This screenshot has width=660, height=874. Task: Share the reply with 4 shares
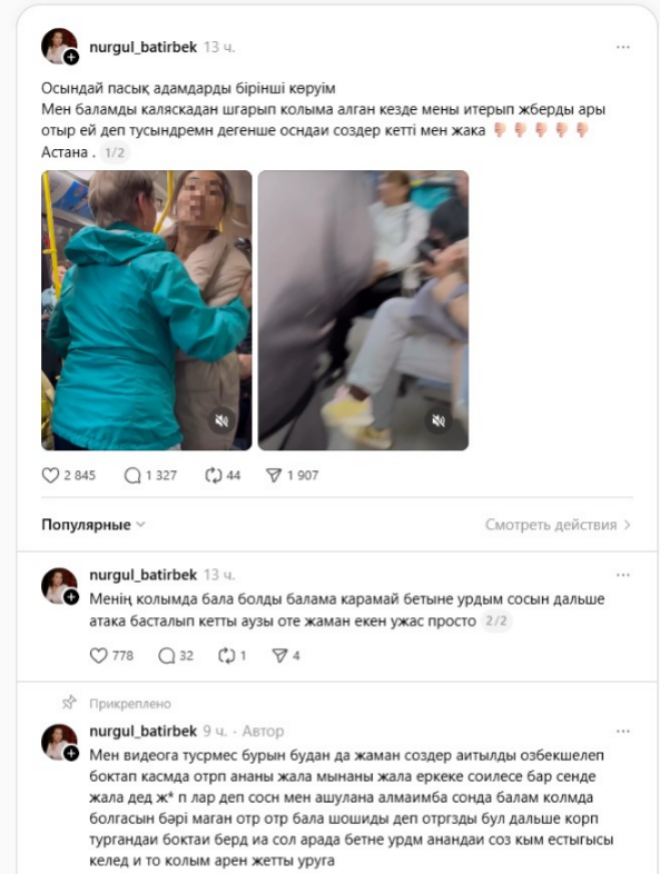click(280, 656)
